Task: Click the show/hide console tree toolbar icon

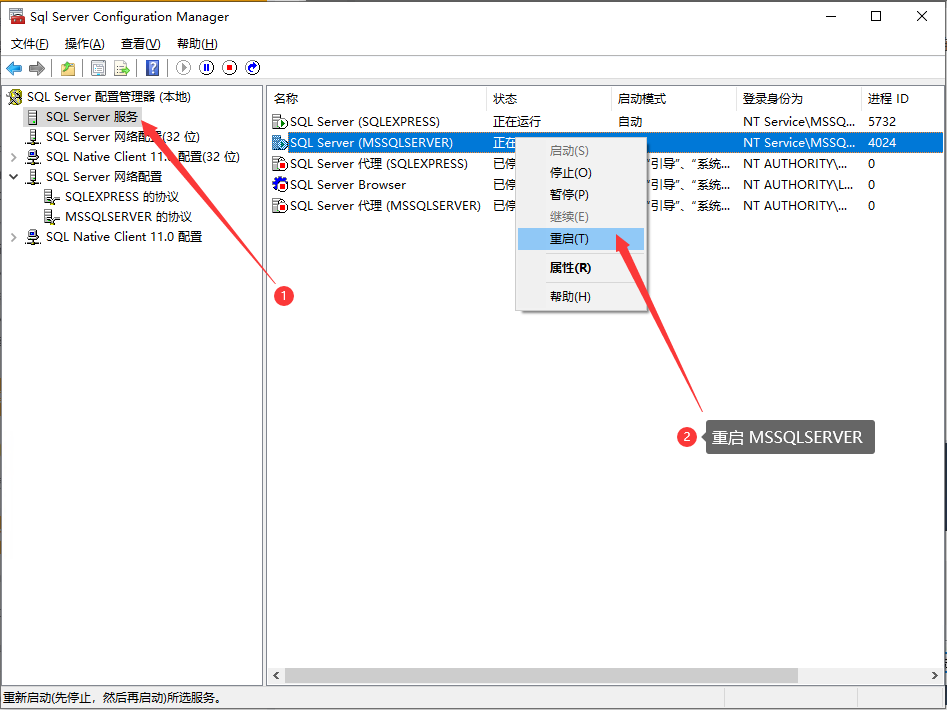Action: tap(99, 67)
